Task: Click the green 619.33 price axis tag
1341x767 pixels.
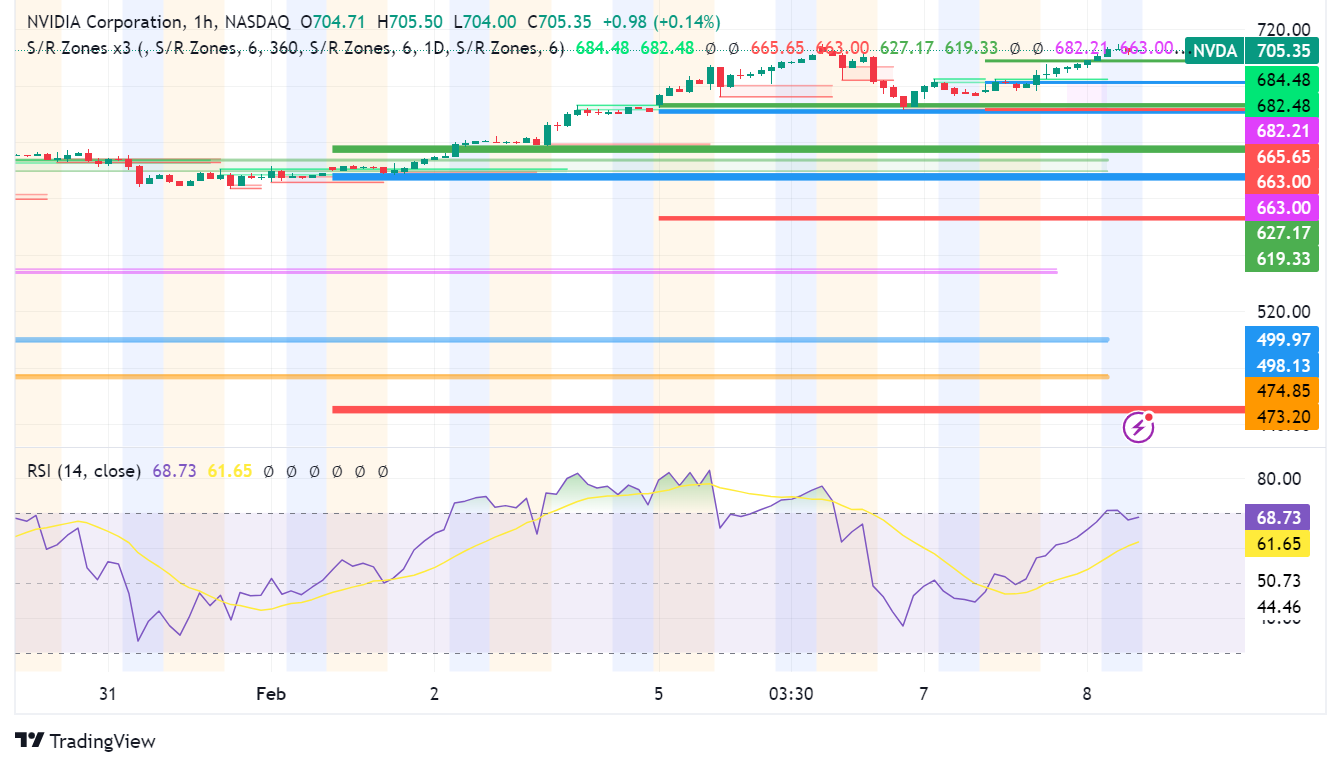Action: [1283, 259]
